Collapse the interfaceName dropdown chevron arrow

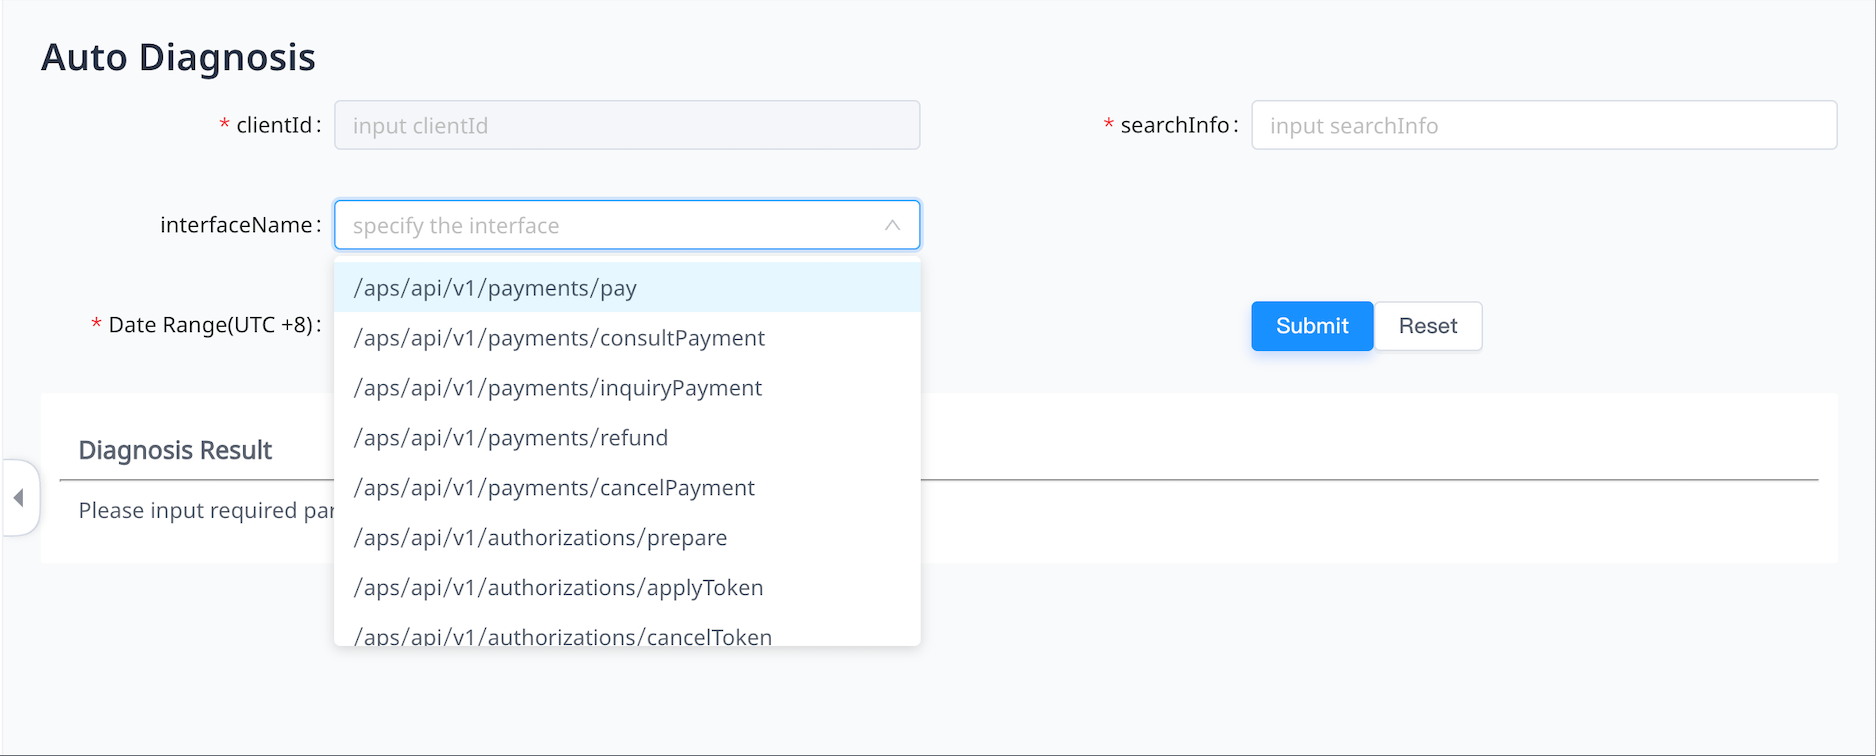pyautogui.click(x=892, y=226)
